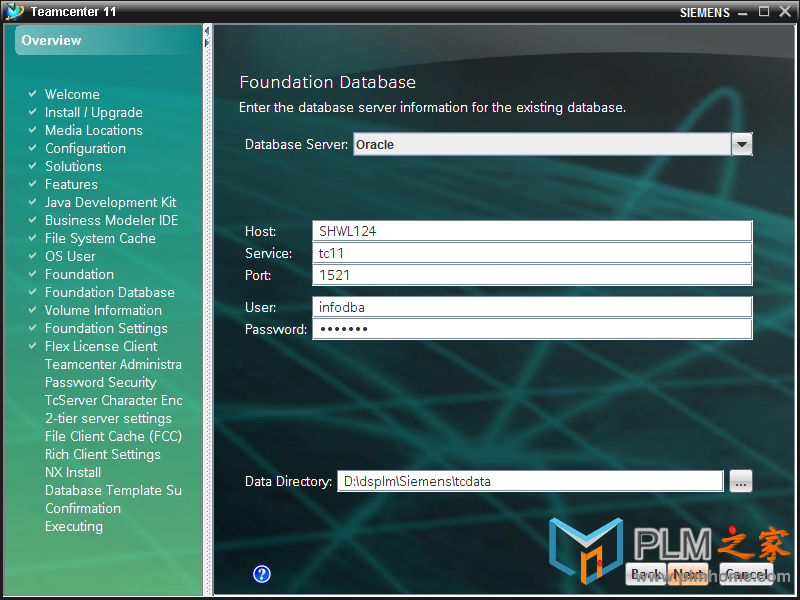The height and width of the screenshot is (600, 800).
Task: Click the Teamcenter application icon in title bar
Action: (14, 11)
